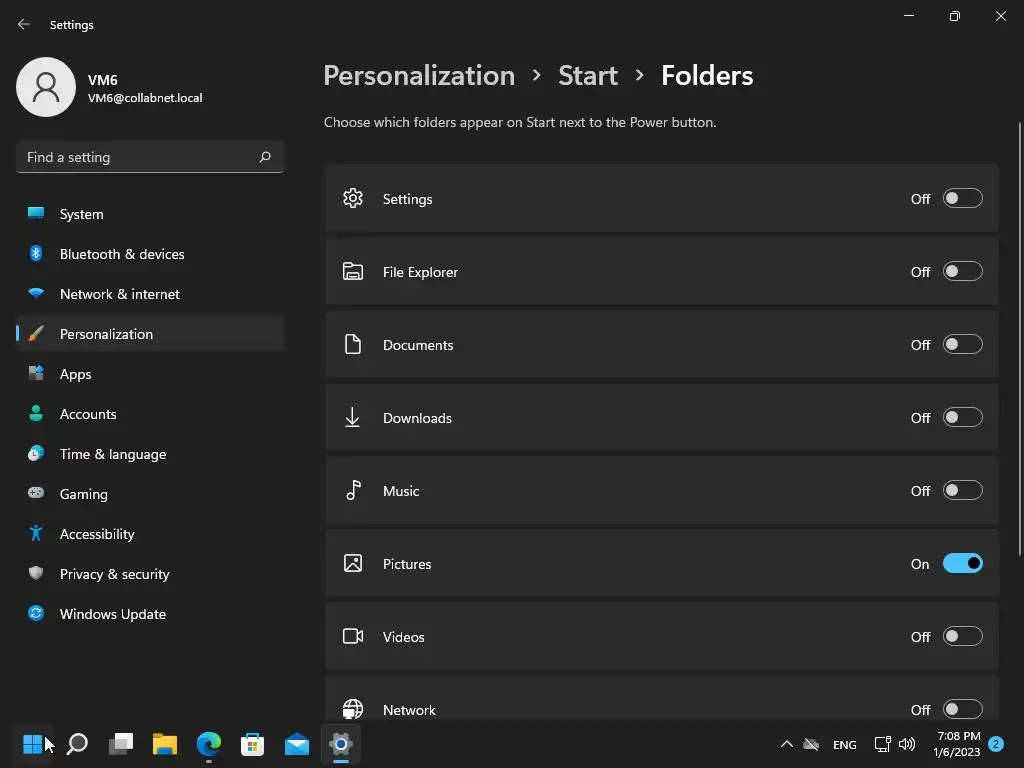Enable the Settings folder toggle

[962, 199]
